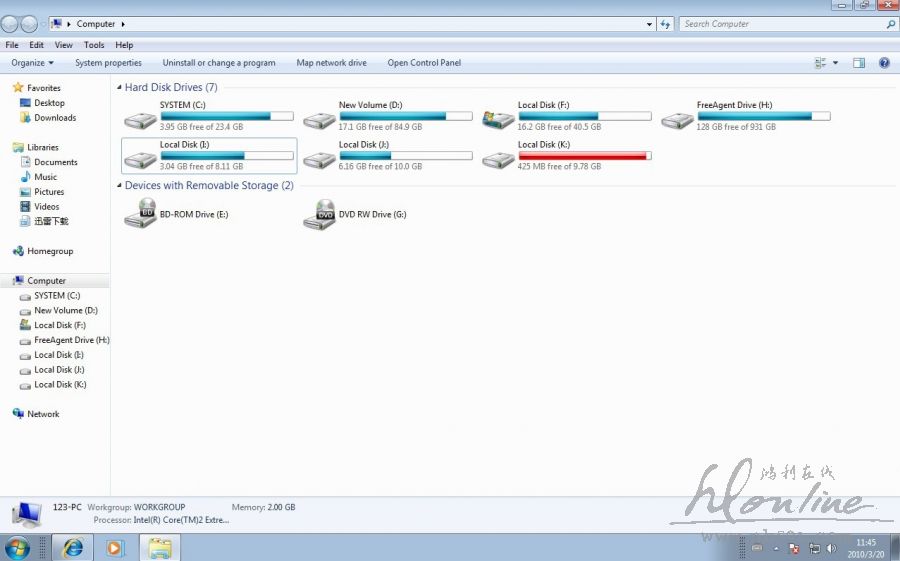Select the FreeAgent Drive (H:) icon
This screenshot has height=561, width=900.
click(677, 121)
